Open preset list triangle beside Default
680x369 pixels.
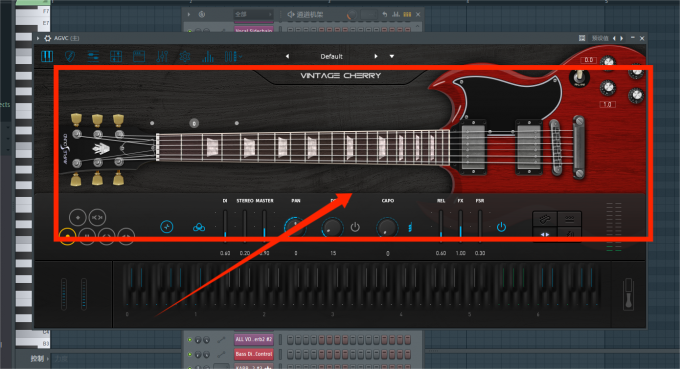click(x=392, y=56)
